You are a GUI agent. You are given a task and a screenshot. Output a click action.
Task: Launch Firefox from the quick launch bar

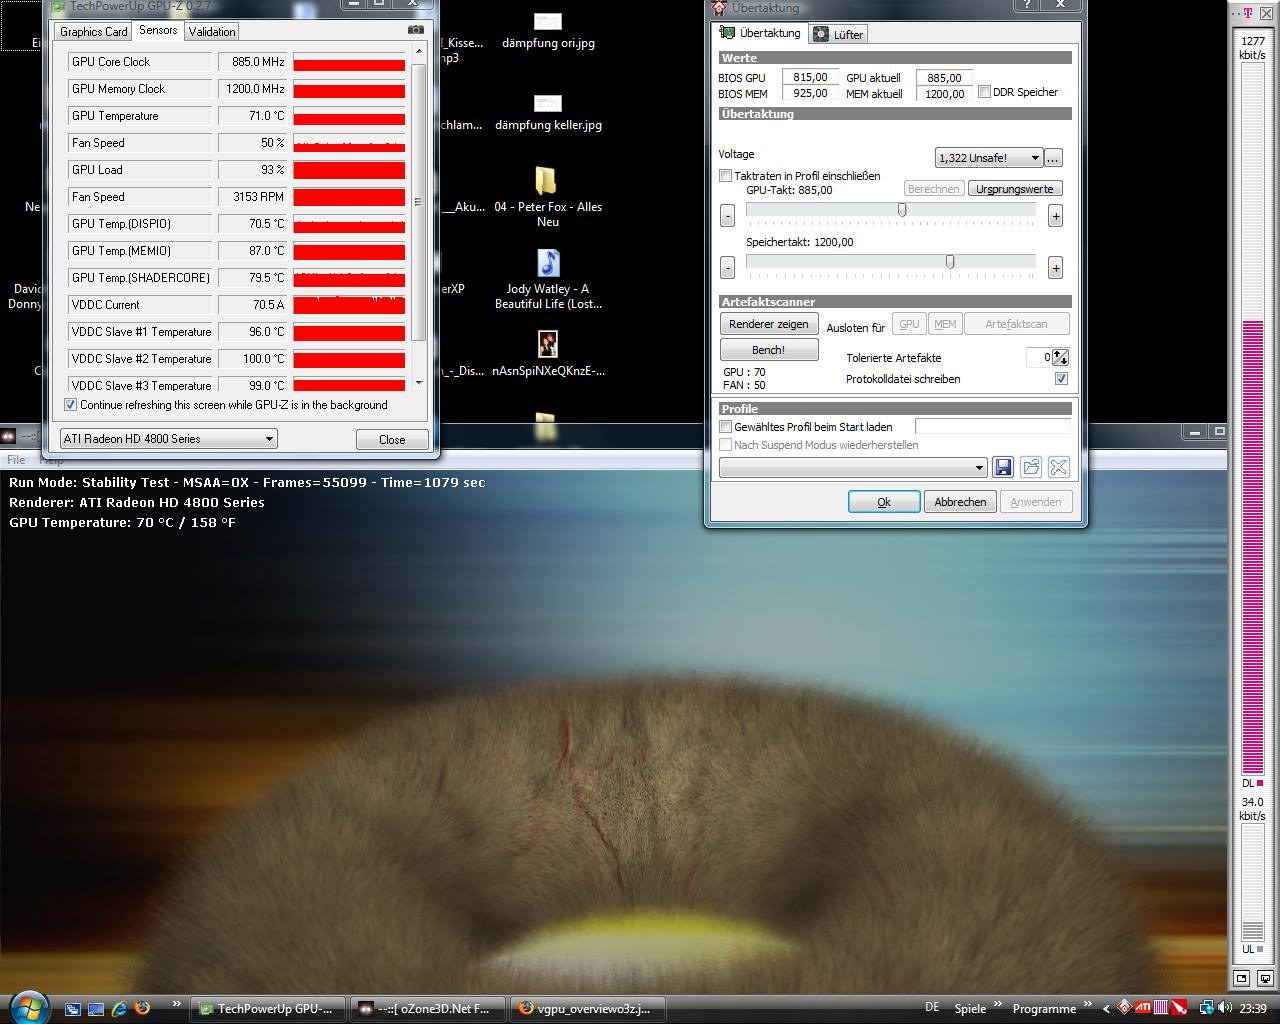[142, 1008]
